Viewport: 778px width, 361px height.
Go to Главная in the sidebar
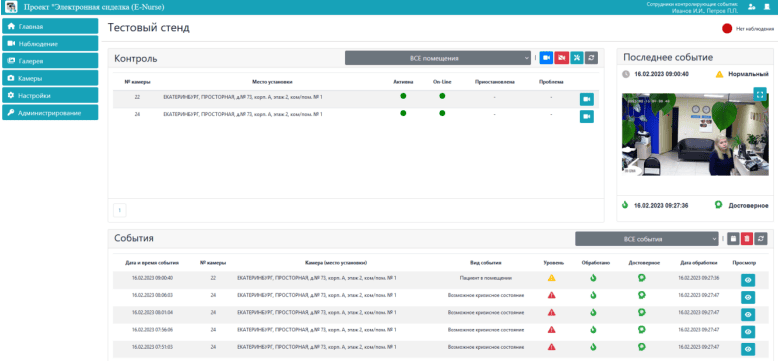[50, 26]
